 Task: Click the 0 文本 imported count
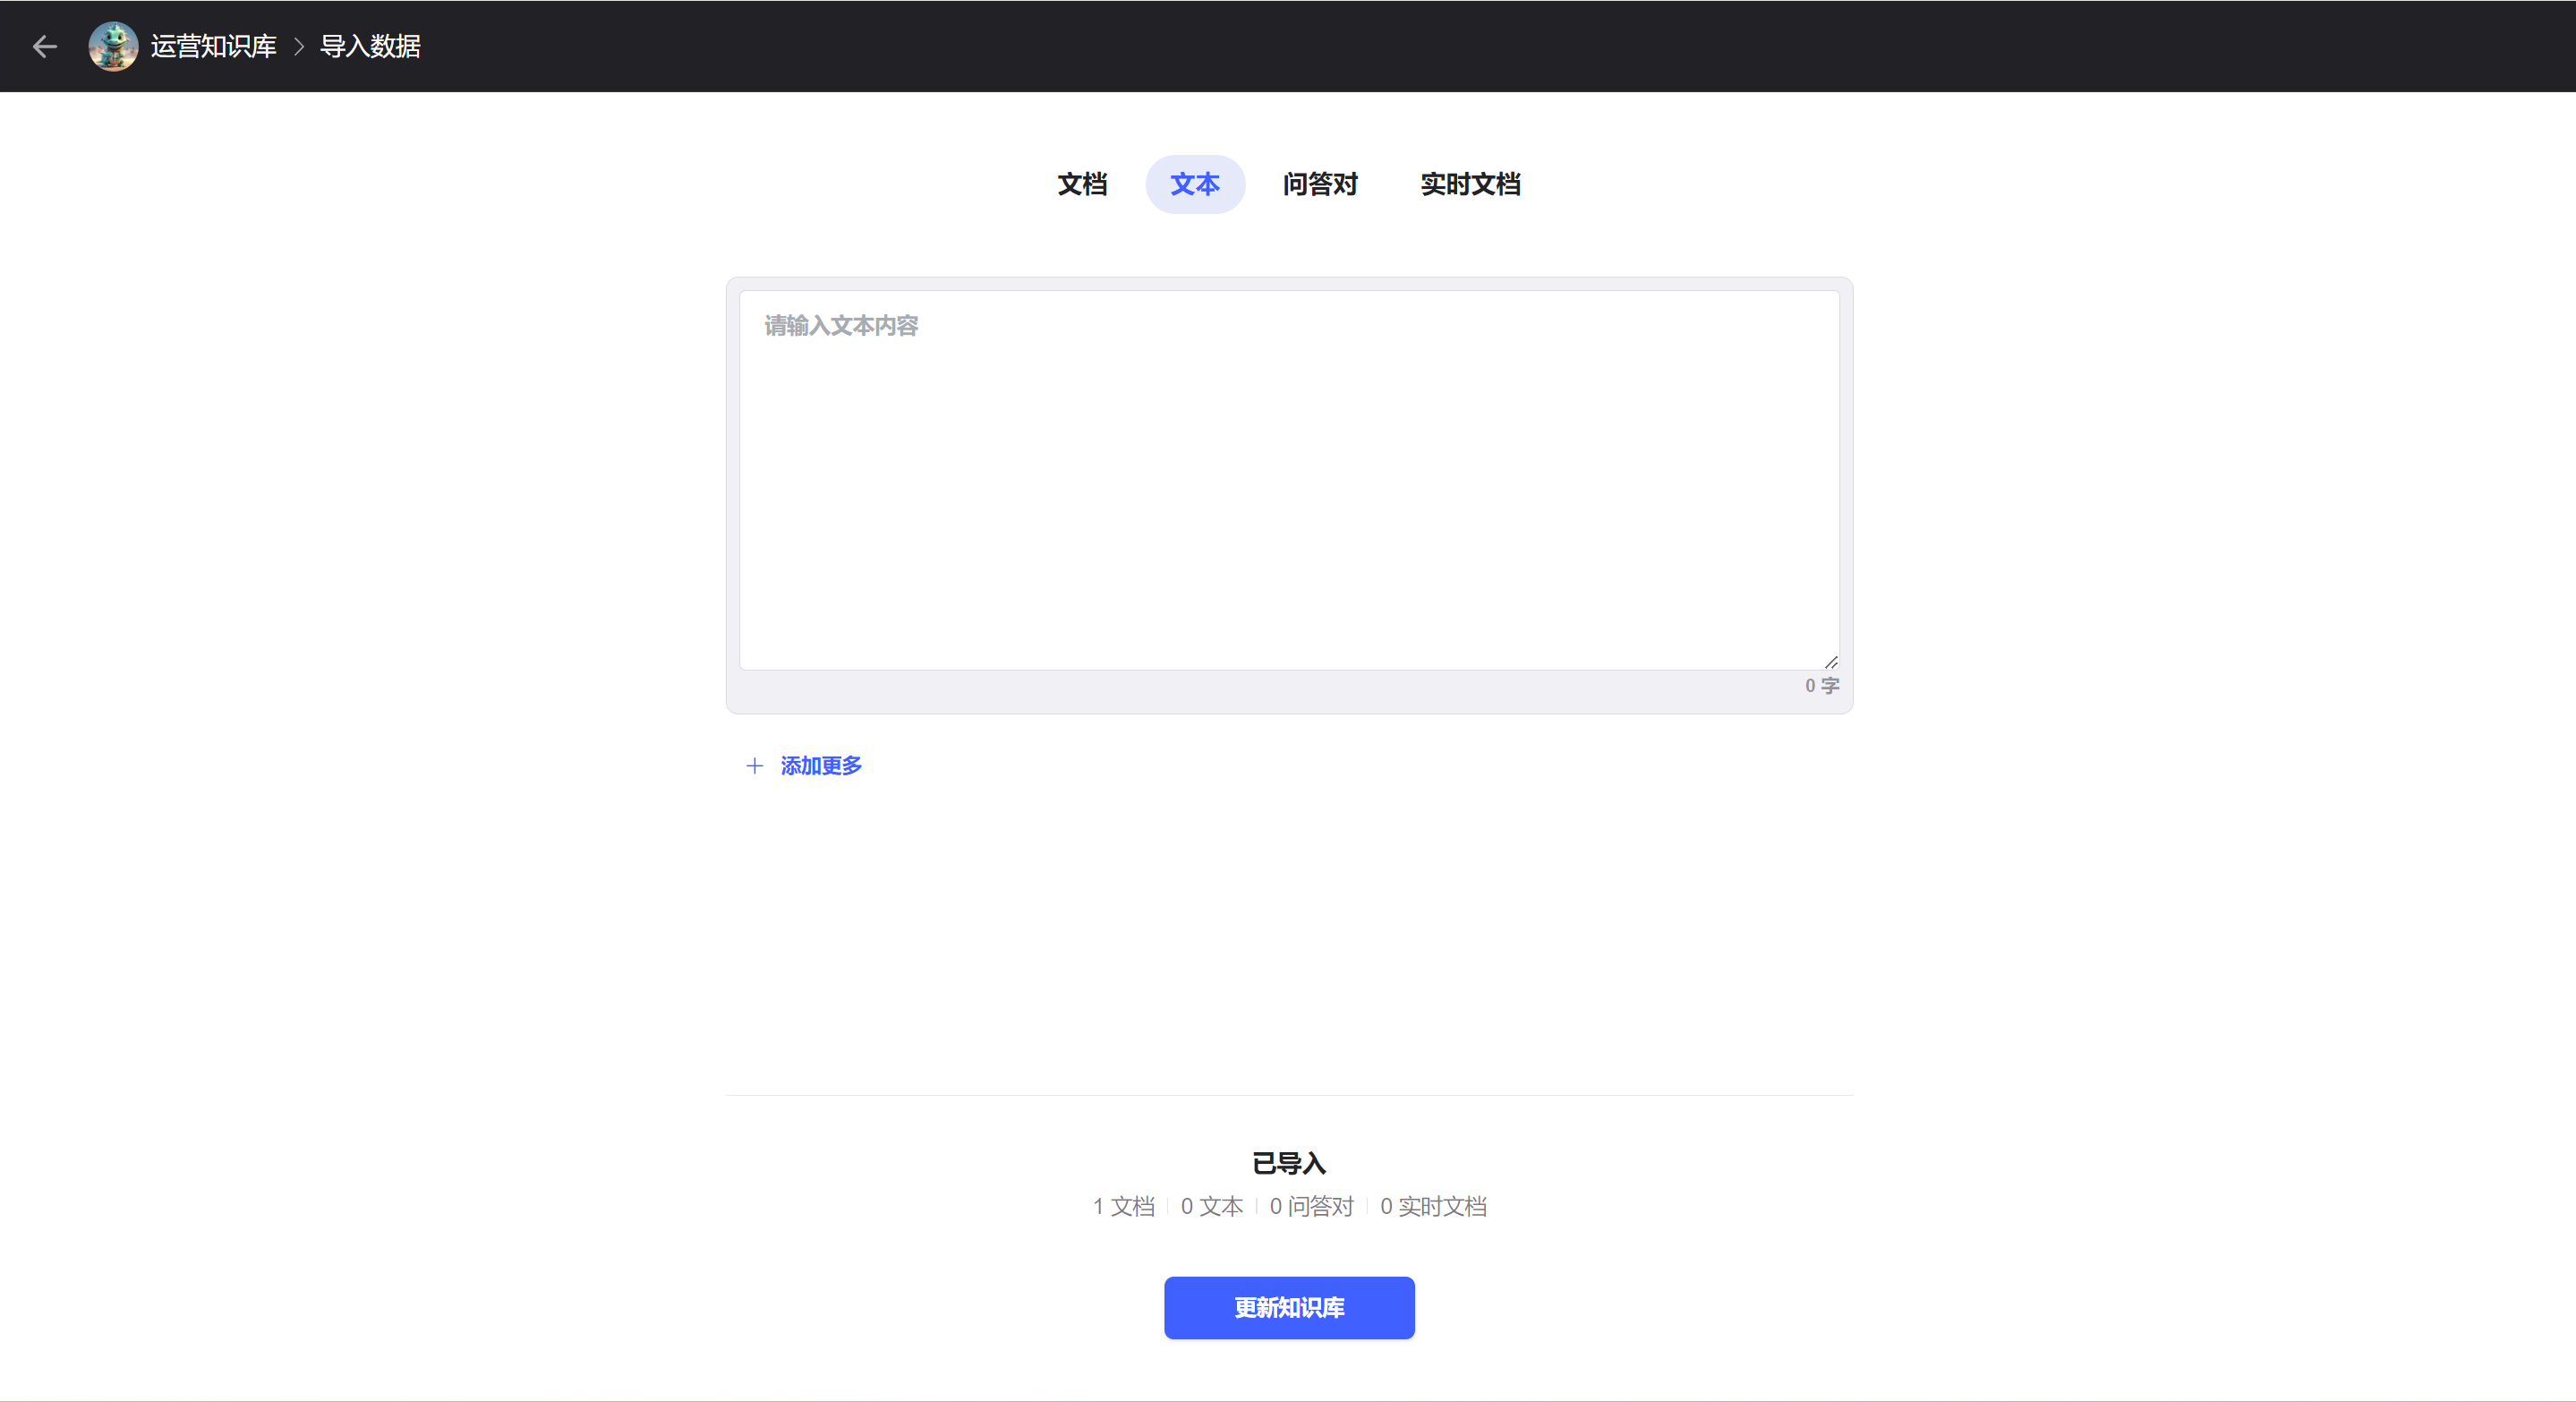1211,1207
